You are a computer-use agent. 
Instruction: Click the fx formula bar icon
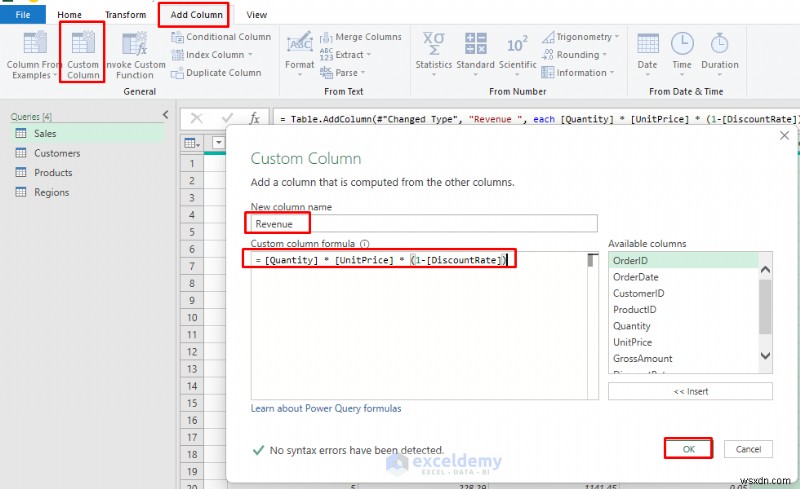pyautogui.click(x=255, y=118)
